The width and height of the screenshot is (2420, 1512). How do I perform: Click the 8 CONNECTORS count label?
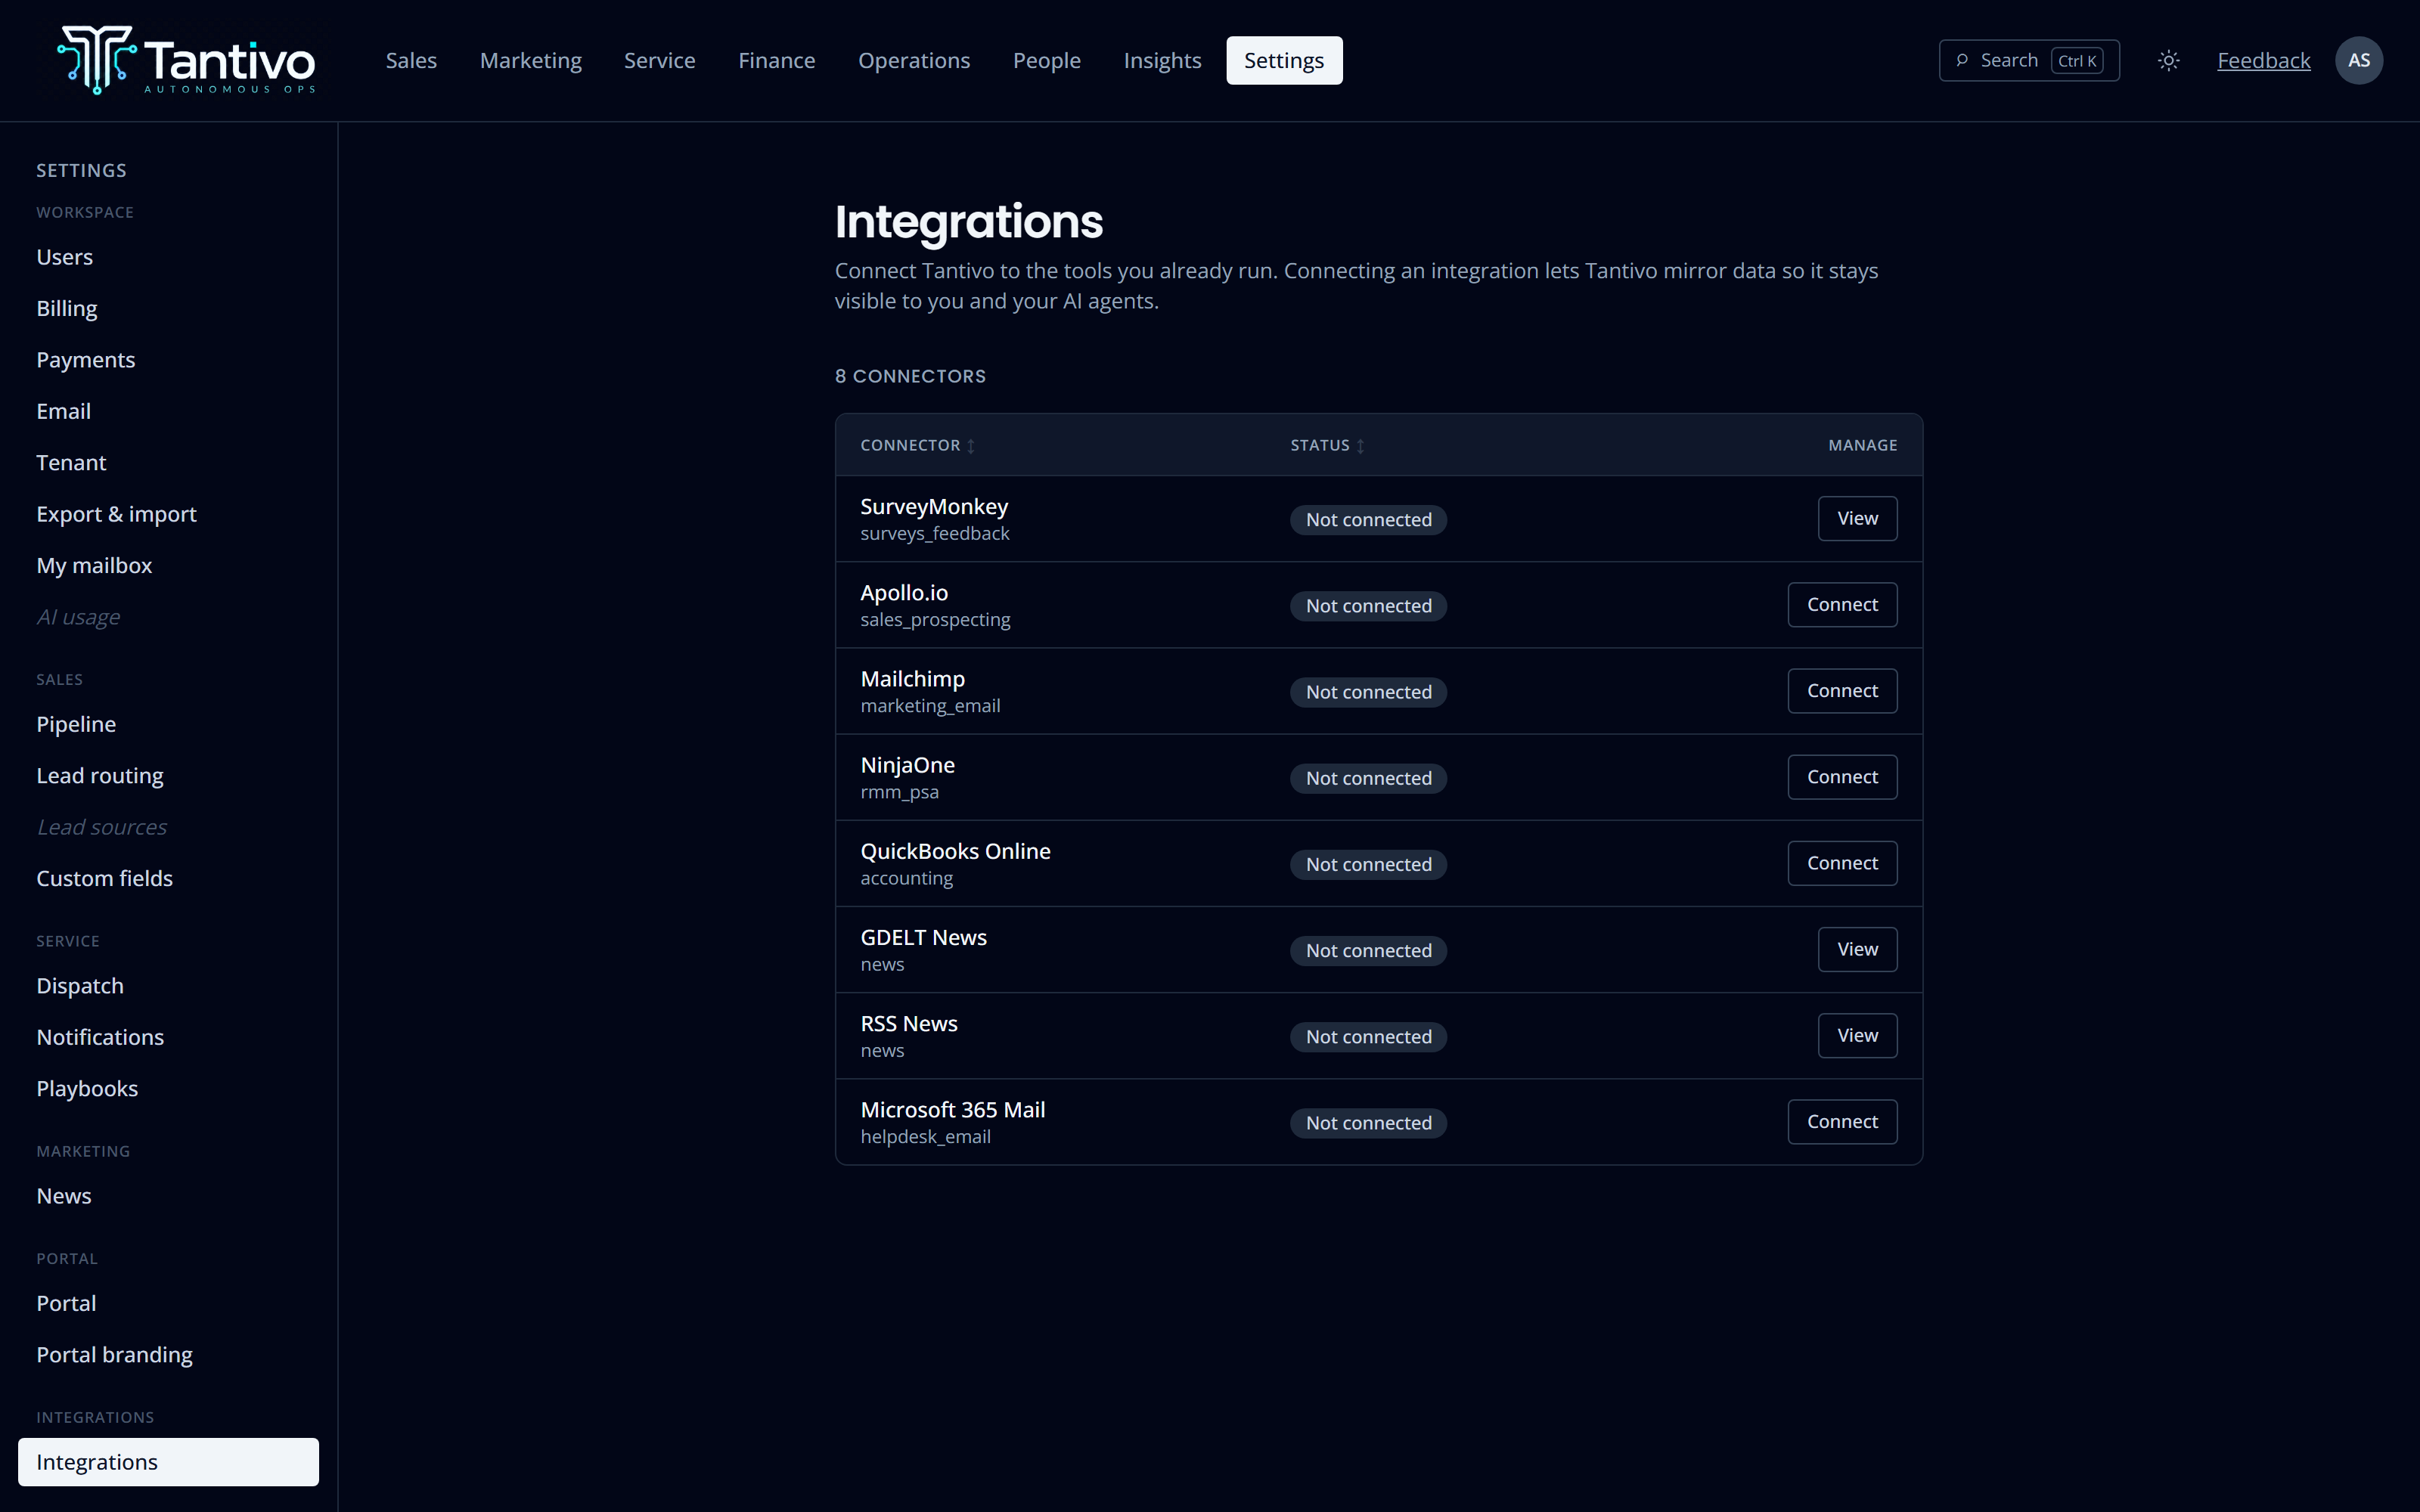[x=910, y=376]
